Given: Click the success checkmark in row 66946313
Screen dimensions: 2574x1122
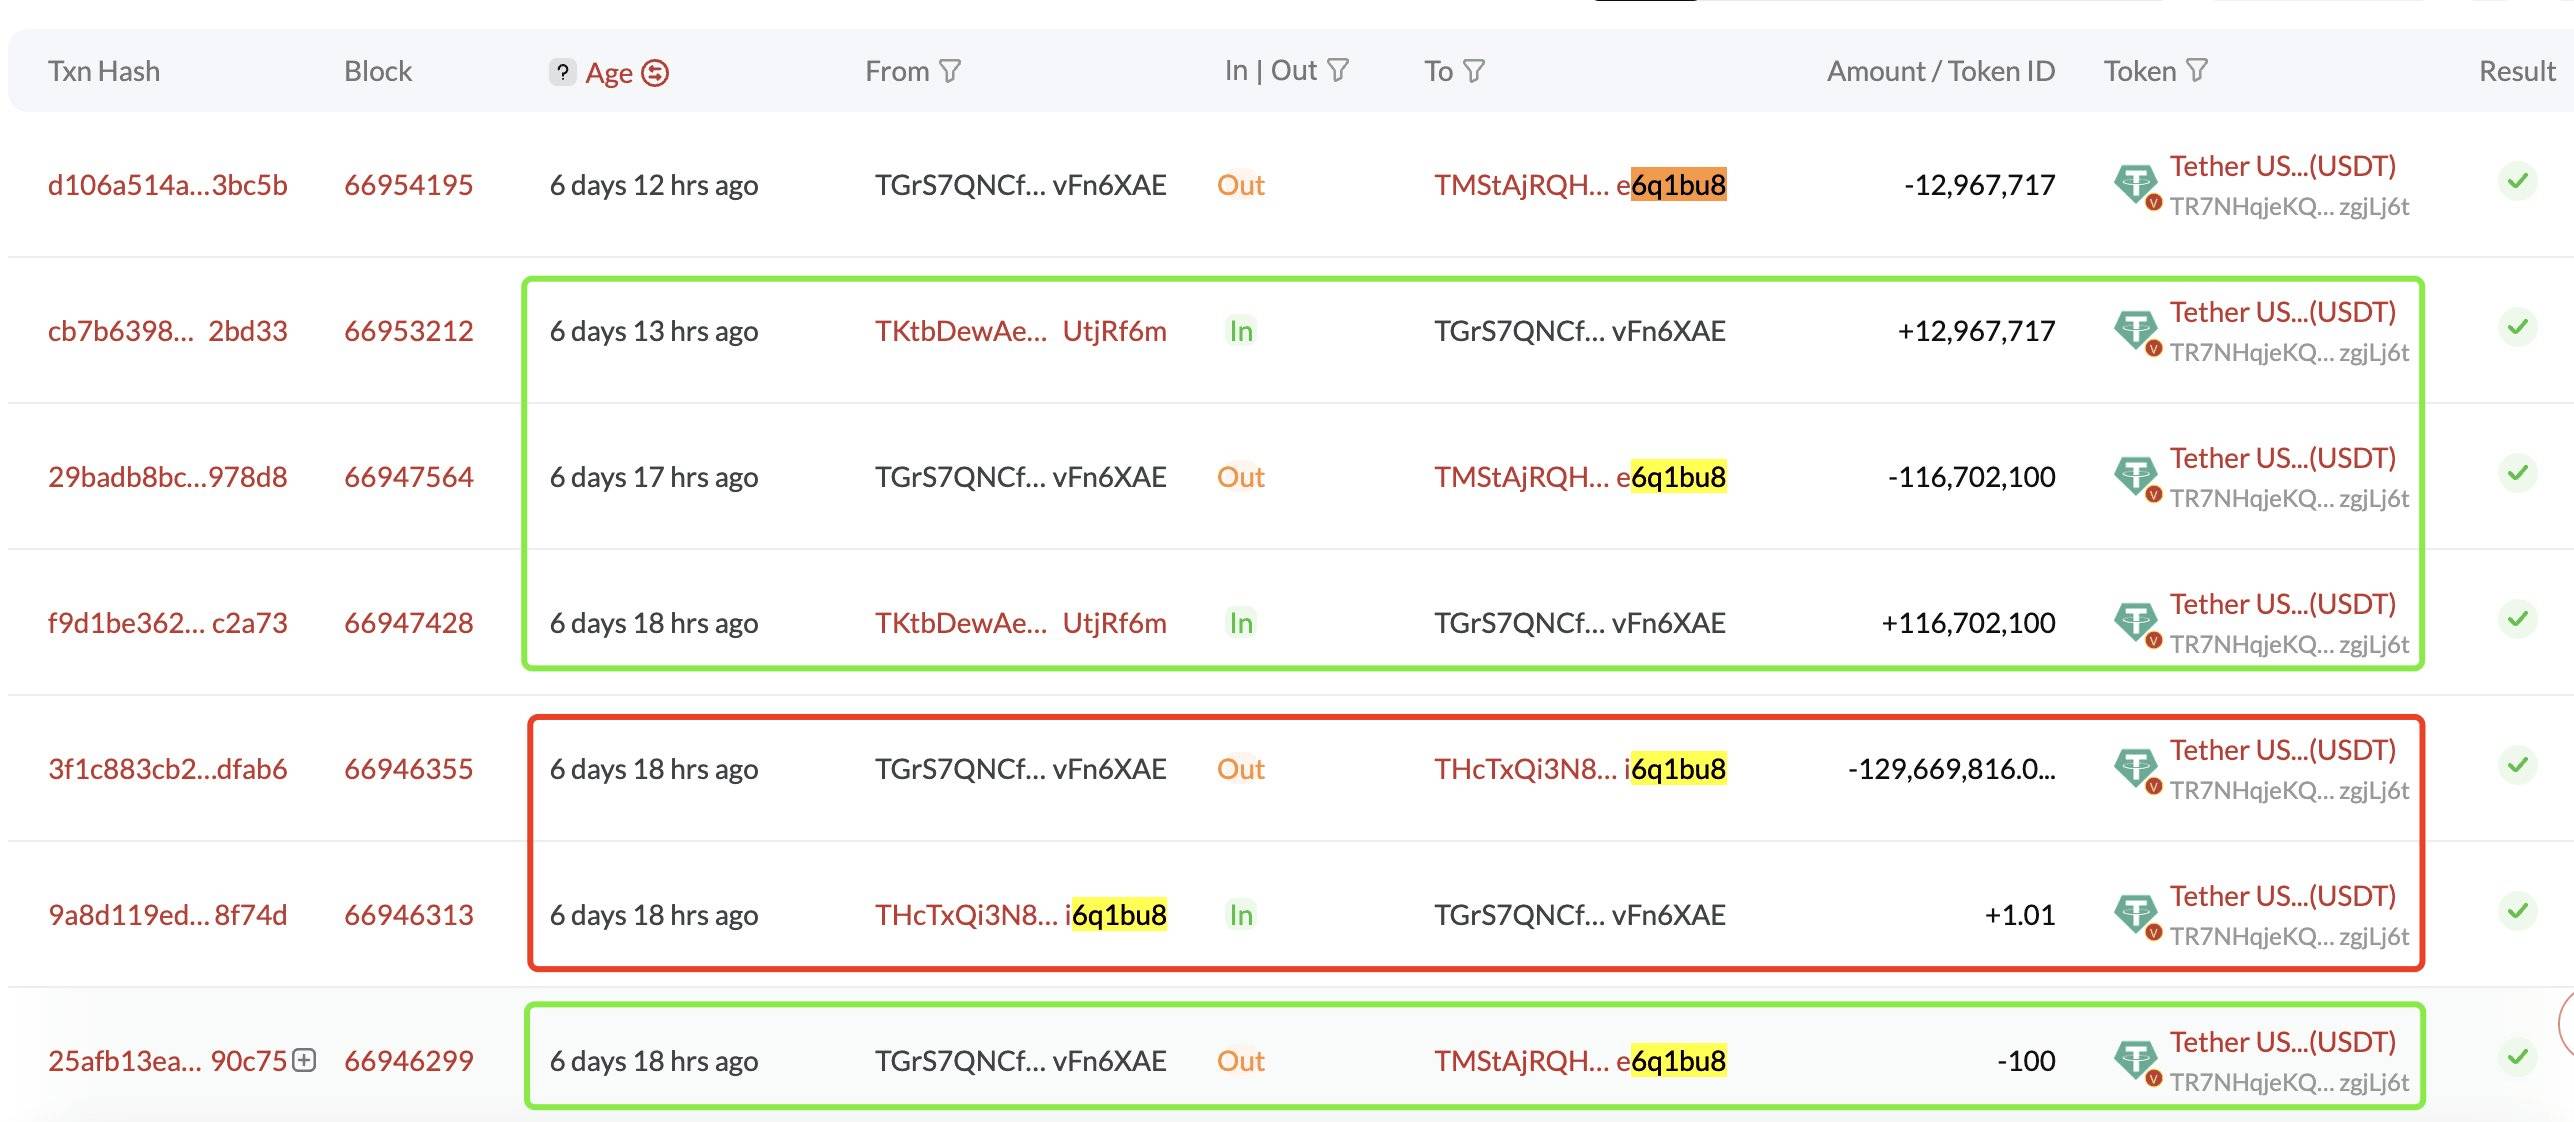Looking at the screenshot, I should (2518, 911).
